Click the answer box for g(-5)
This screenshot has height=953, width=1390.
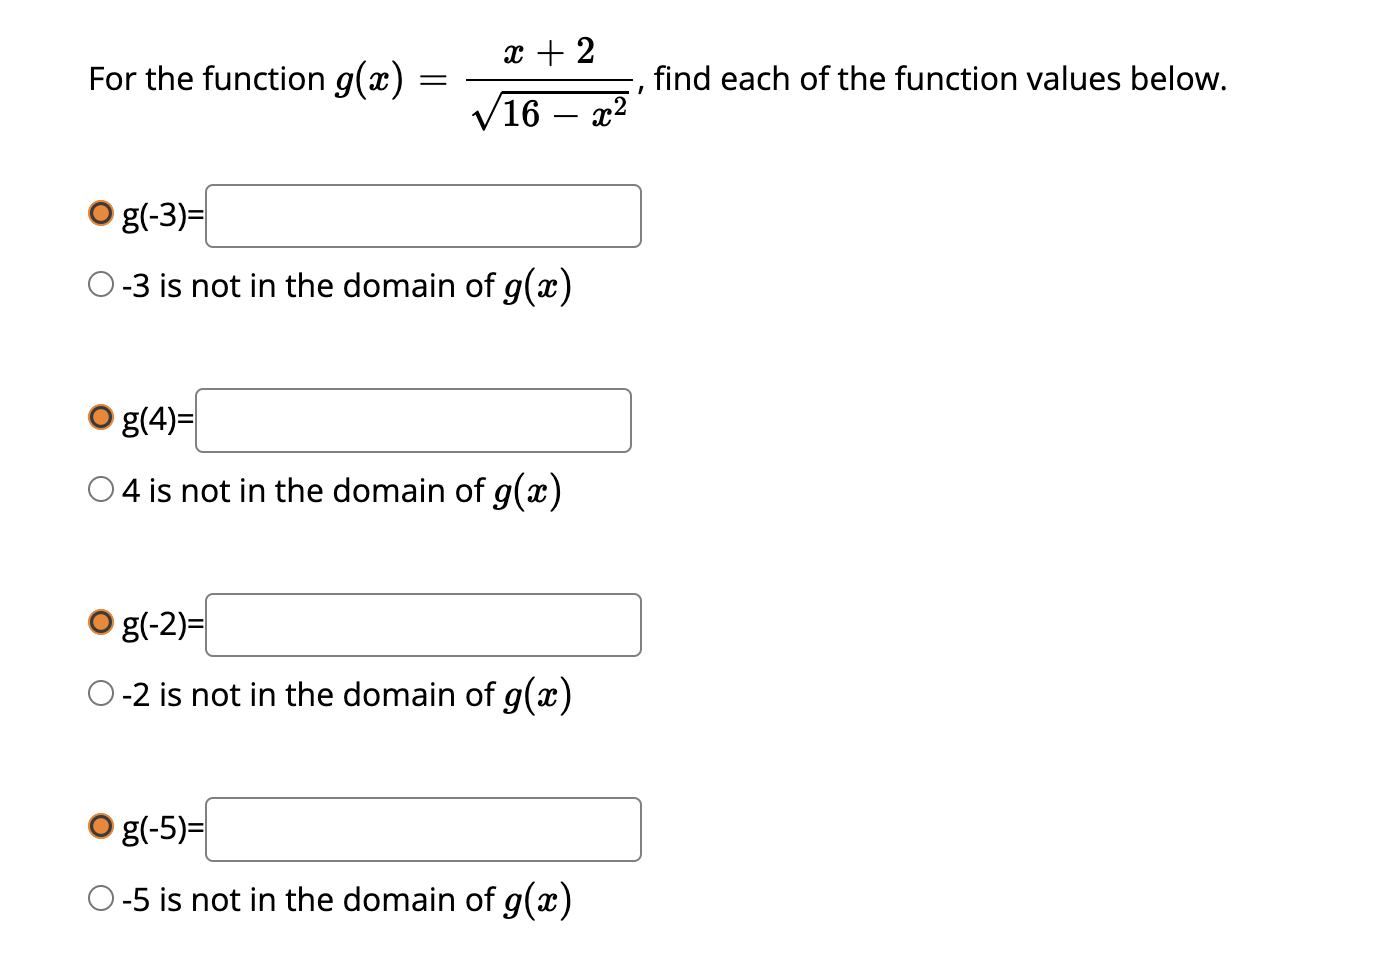click(x=422, y=829)
